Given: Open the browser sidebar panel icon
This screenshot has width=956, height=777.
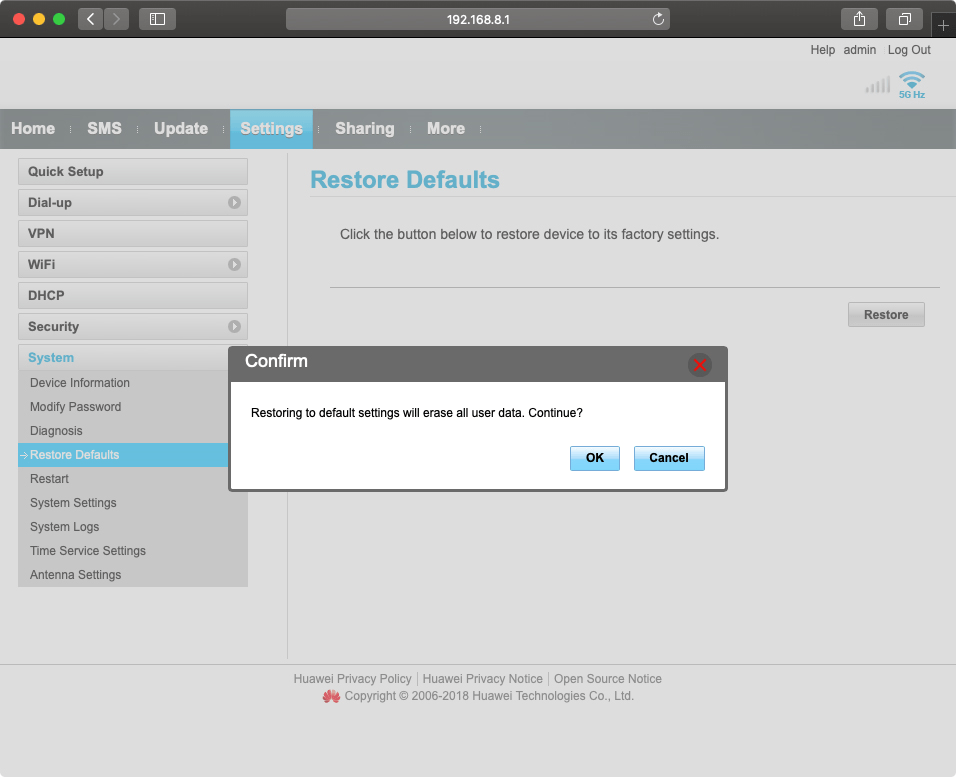Looking at the screenshot, I should pyautogui.click(x=156, y=18).
